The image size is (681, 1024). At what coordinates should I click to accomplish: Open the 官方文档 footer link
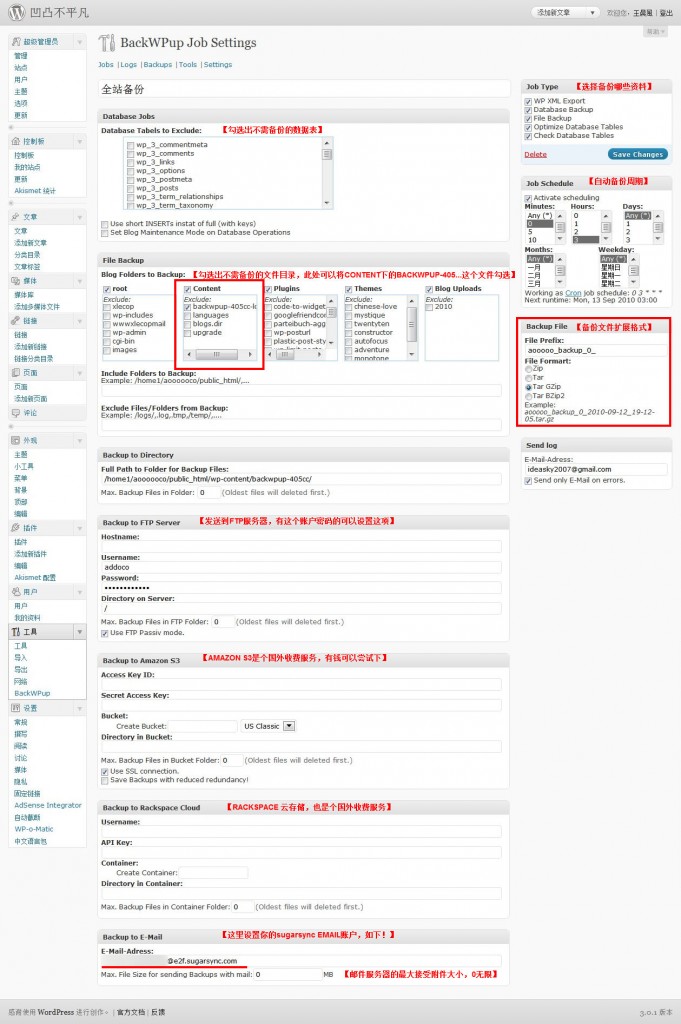coord(131,1012)
